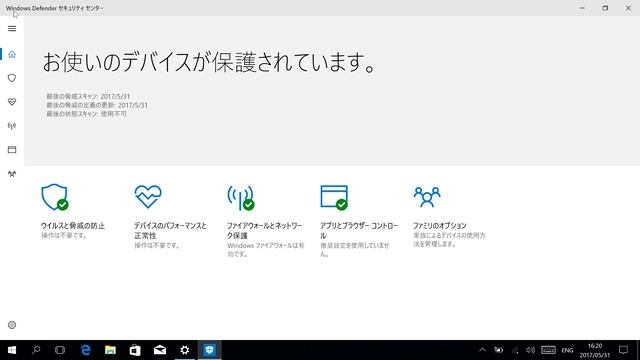Viewport: 640px width, 360px height.
Task: Open settings gear at sidebar bottom
Action: [12, 325]
